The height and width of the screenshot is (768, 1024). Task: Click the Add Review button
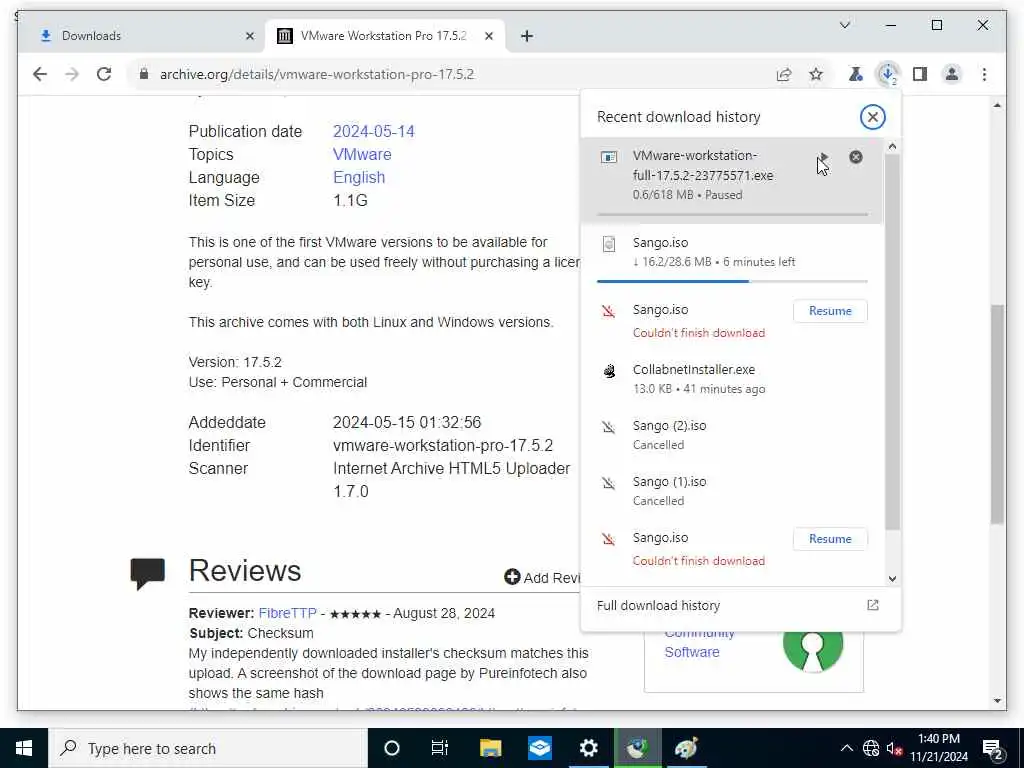(542, 577)
